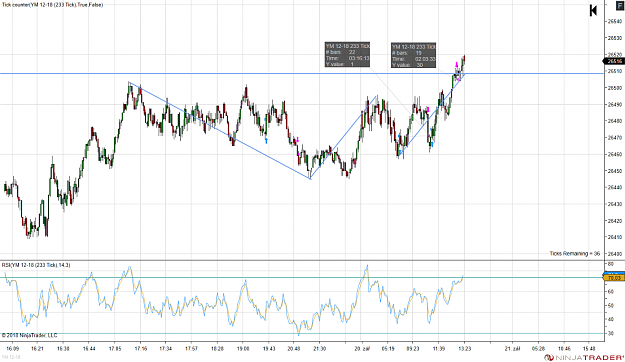Click the 15:48 time axis label

click(589, 348)
